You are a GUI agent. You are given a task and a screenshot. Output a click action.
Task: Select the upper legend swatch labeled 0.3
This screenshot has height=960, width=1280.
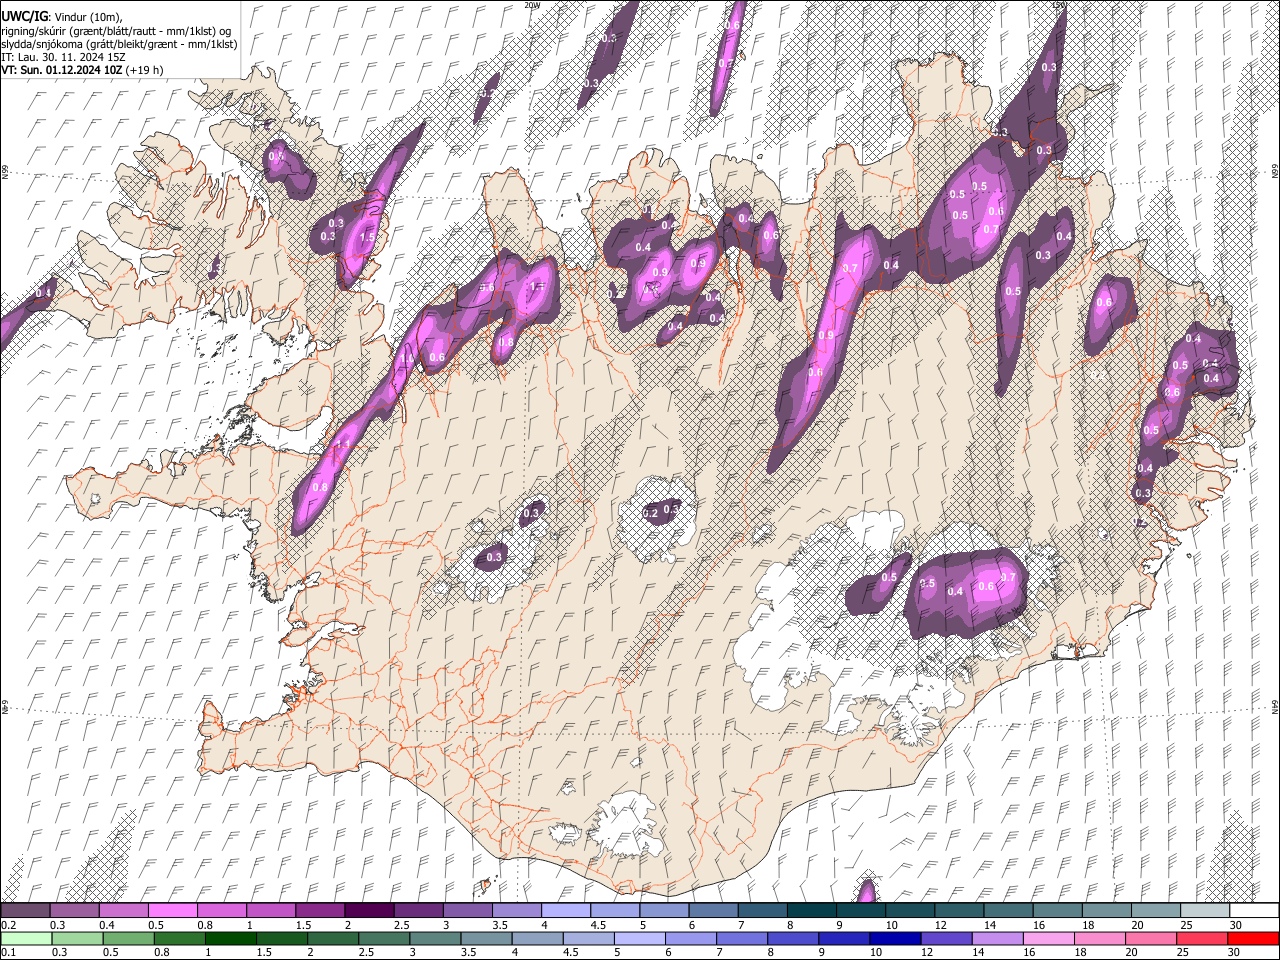[74, 910]
